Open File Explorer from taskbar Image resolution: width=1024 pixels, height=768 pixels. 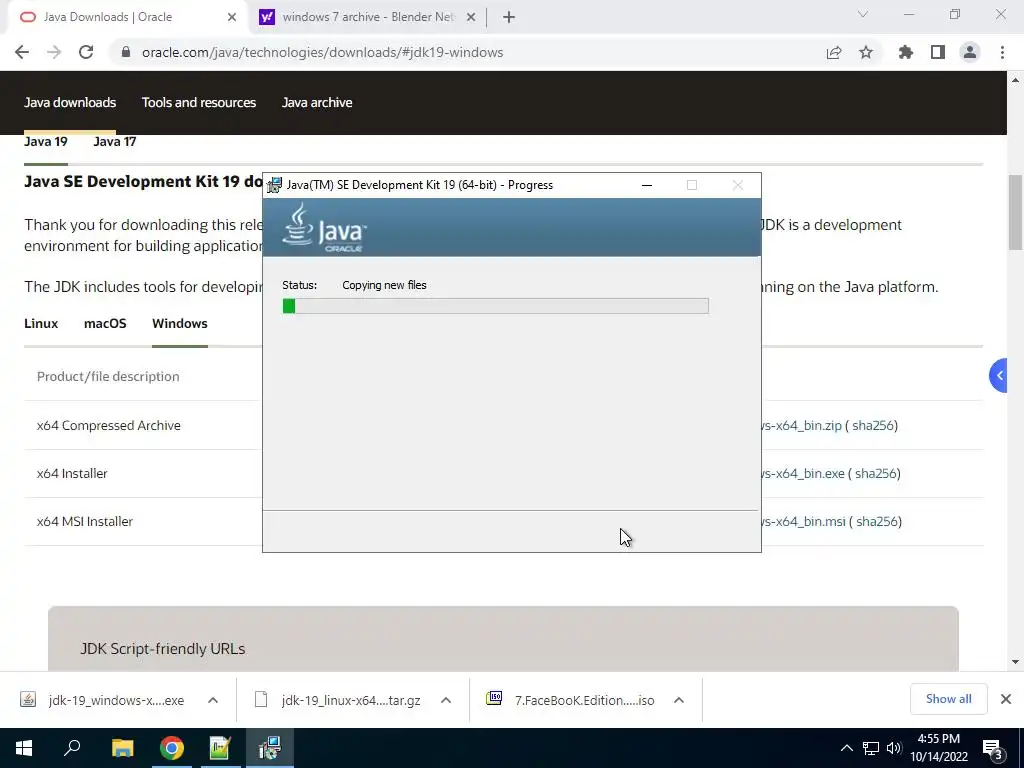pyautogui.click(x=122, y=748)
